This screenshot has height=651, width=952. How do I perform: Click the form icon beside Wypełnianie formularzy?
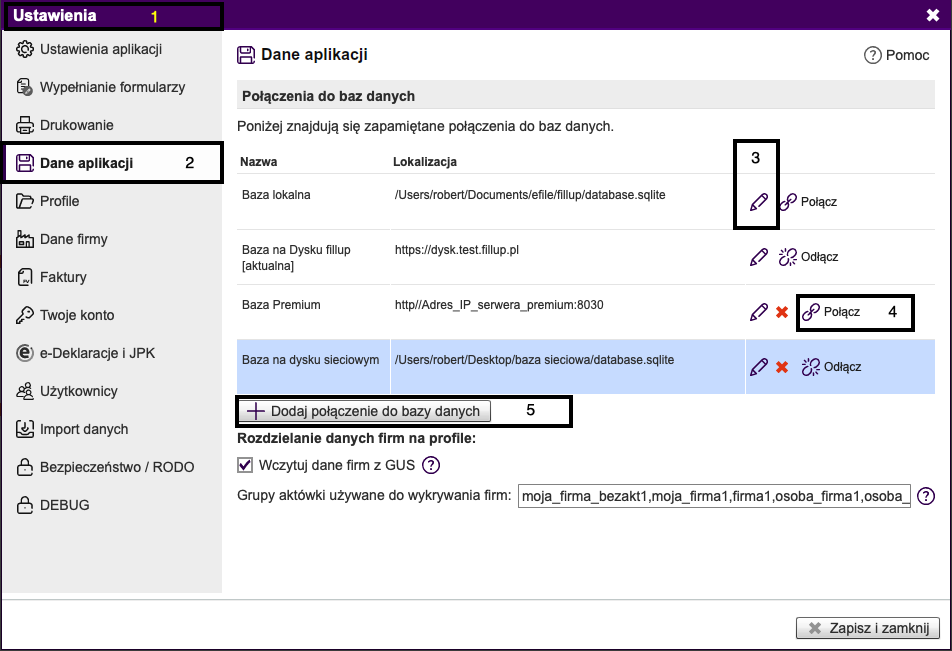coord(25,87)
